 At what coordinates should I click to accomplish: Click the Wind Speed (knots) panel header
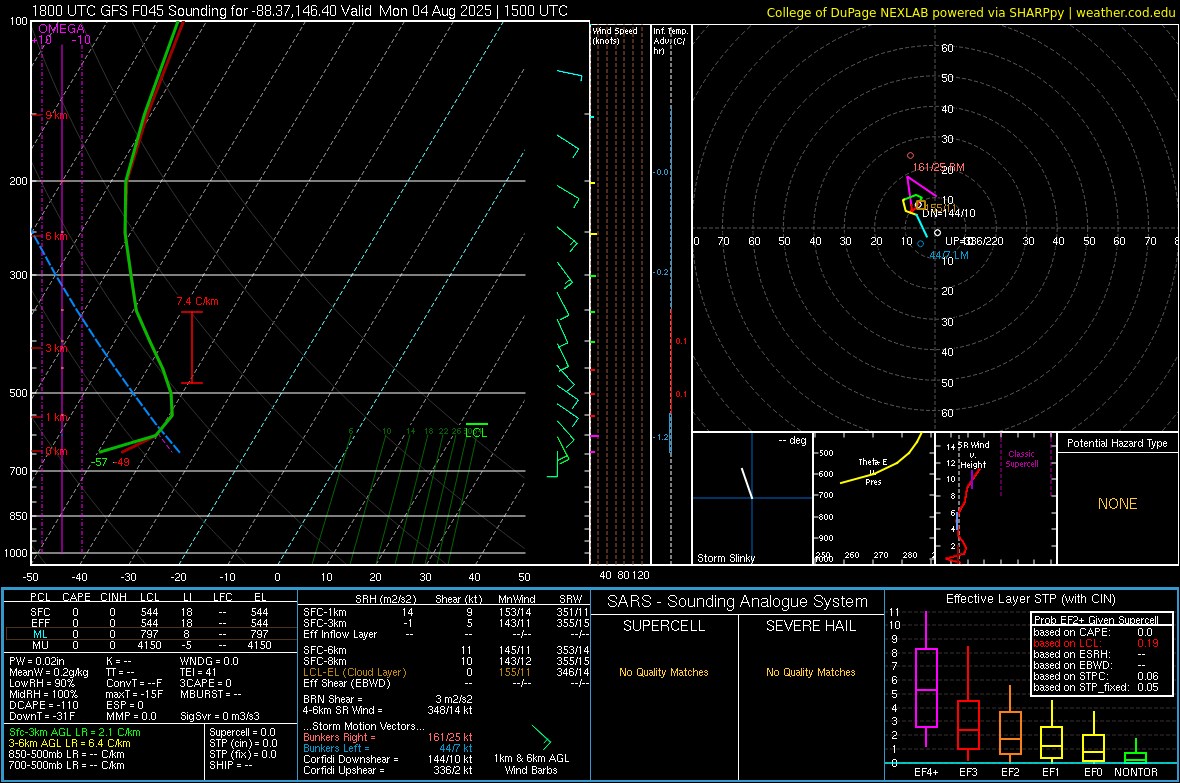click(615, 35)
